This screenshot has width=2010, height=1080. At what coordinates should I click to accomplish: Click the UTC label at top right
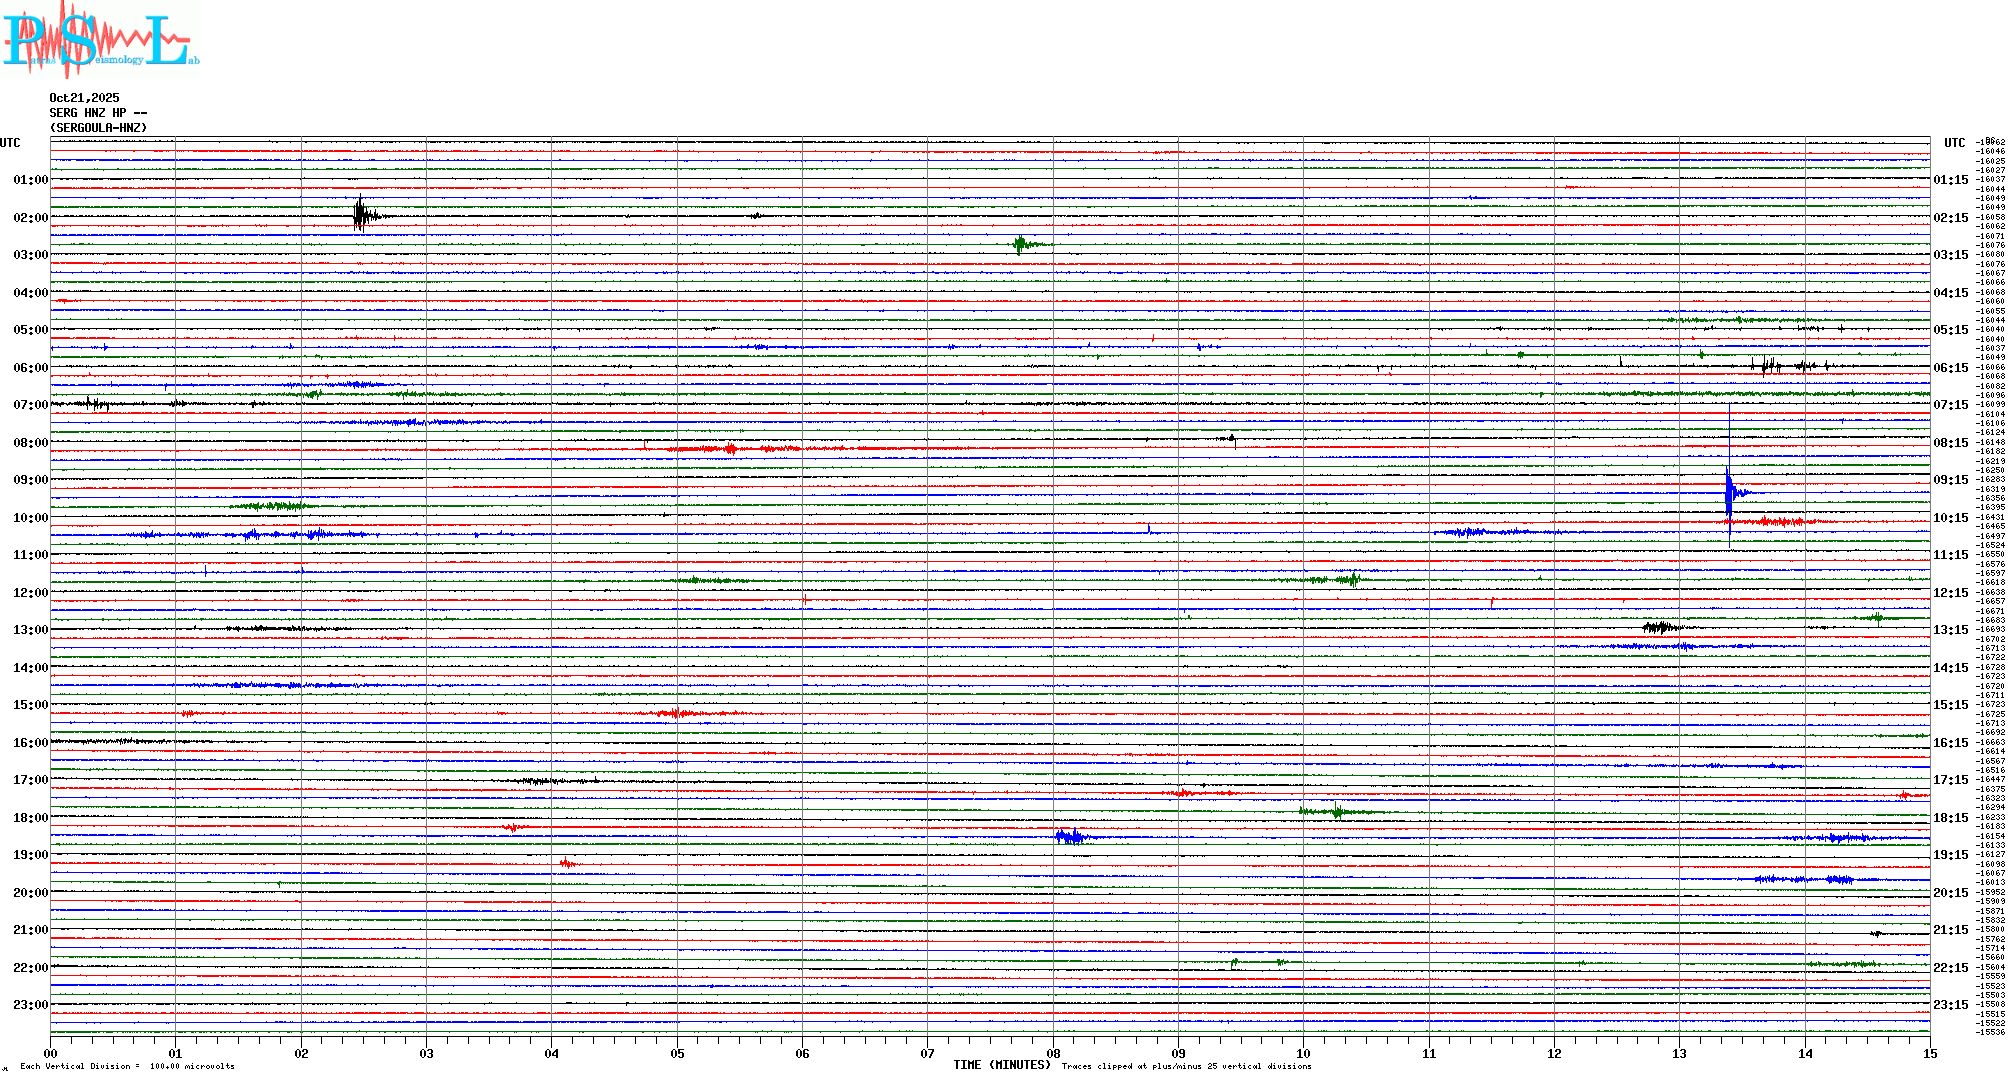pyautogui.click(x=1954, y=143)
